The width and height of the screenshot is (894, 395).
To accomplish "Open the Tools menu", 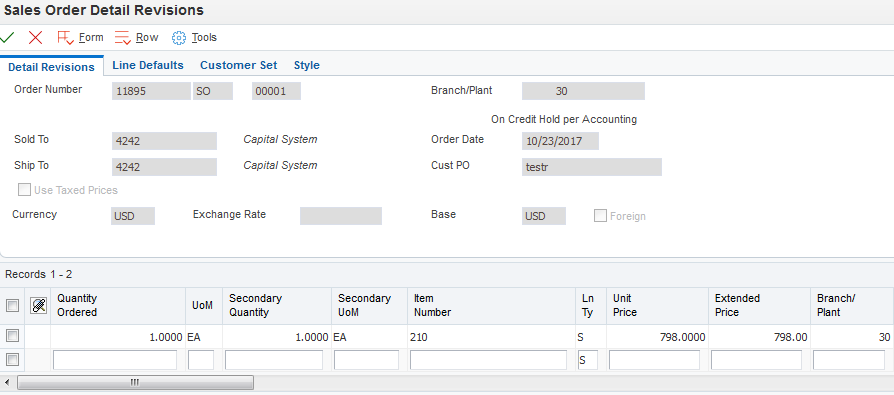I will (204, 38).
